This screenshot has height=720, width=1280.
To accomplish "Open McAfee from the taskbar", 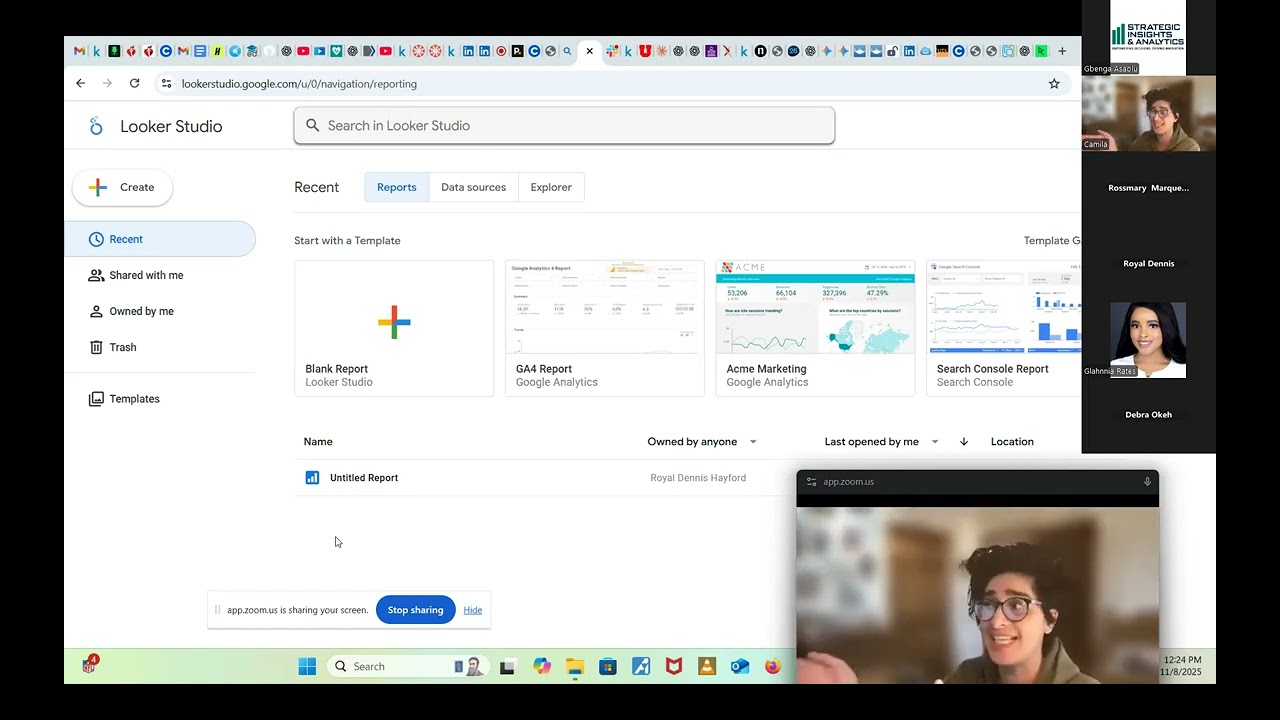I will click(x=674, y=666).
